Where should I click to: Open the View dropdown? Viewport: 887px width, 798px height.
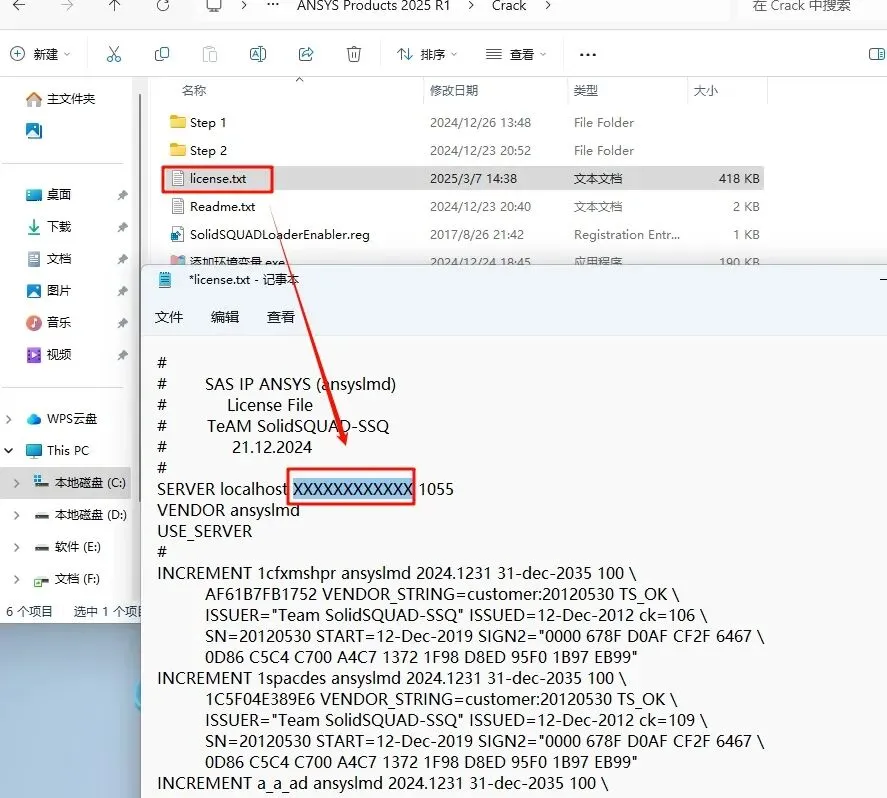(516, 54)
